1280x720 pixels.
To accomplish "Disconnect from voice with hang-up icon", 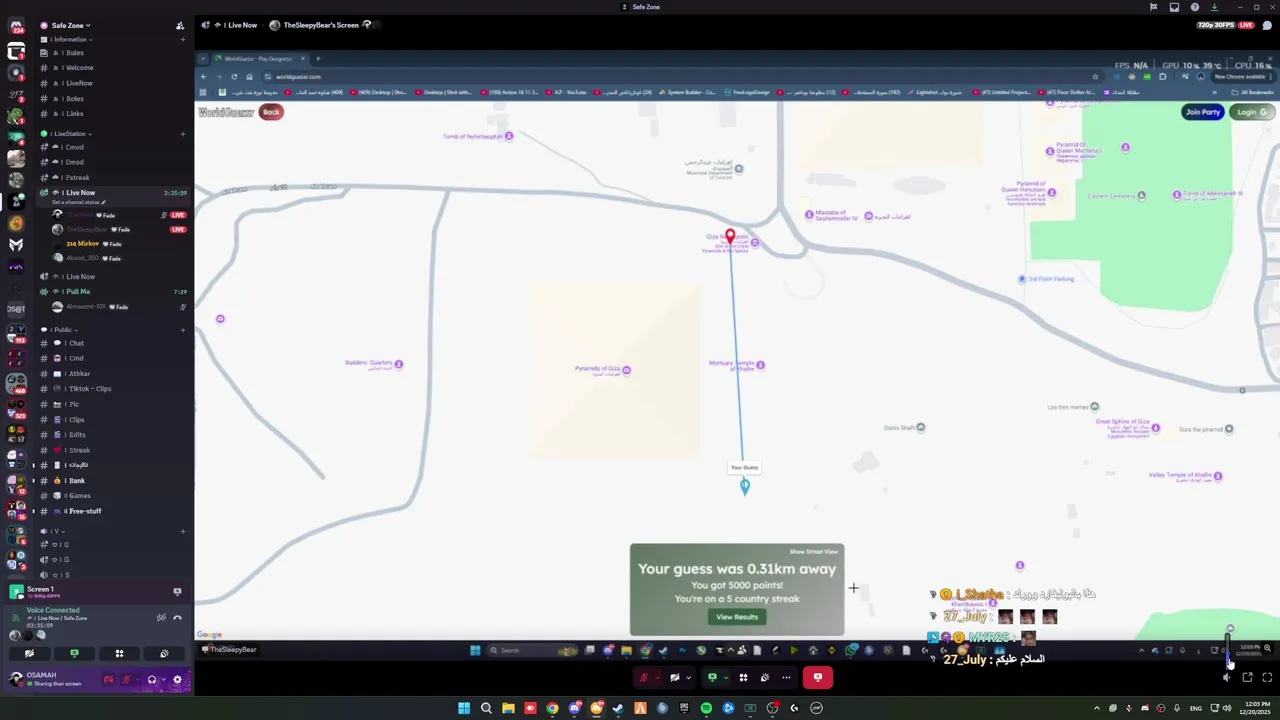I will click(x=177, y=617).
